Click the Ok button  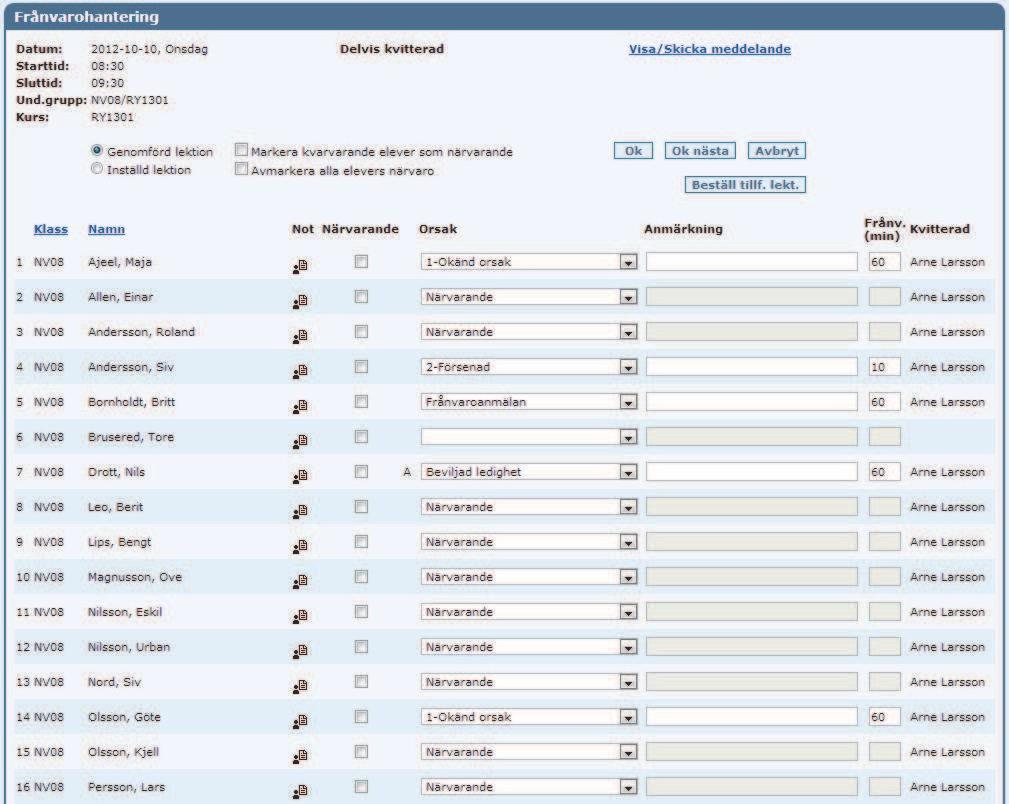pos(633,151)
